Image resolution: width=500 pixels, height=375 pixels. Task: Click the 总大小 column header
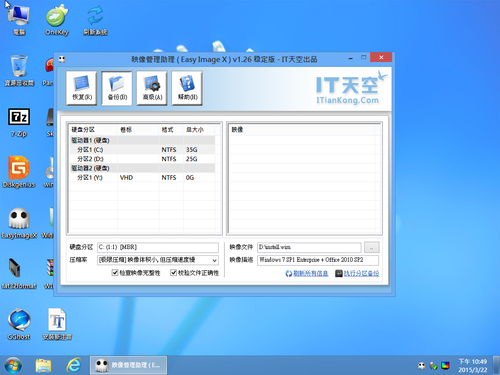[199, 130]
